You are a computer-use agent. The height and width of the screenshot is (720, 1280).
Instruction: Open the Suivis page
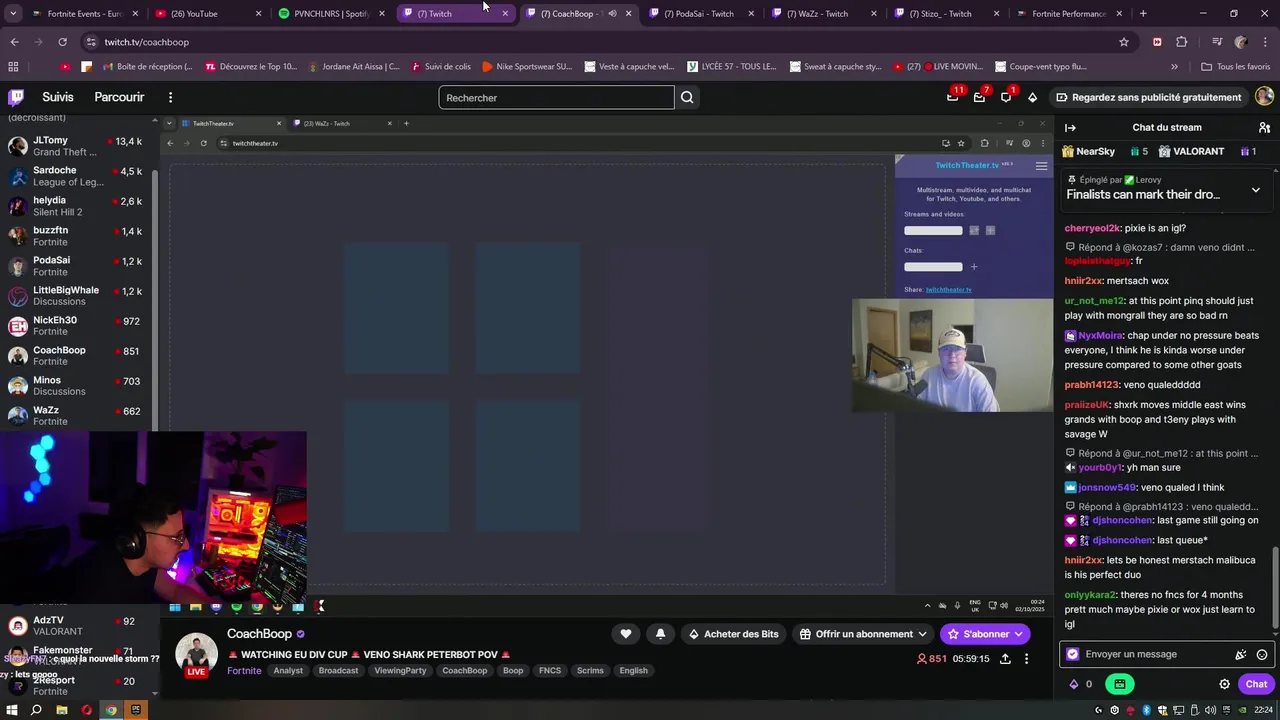pos(58,97)
